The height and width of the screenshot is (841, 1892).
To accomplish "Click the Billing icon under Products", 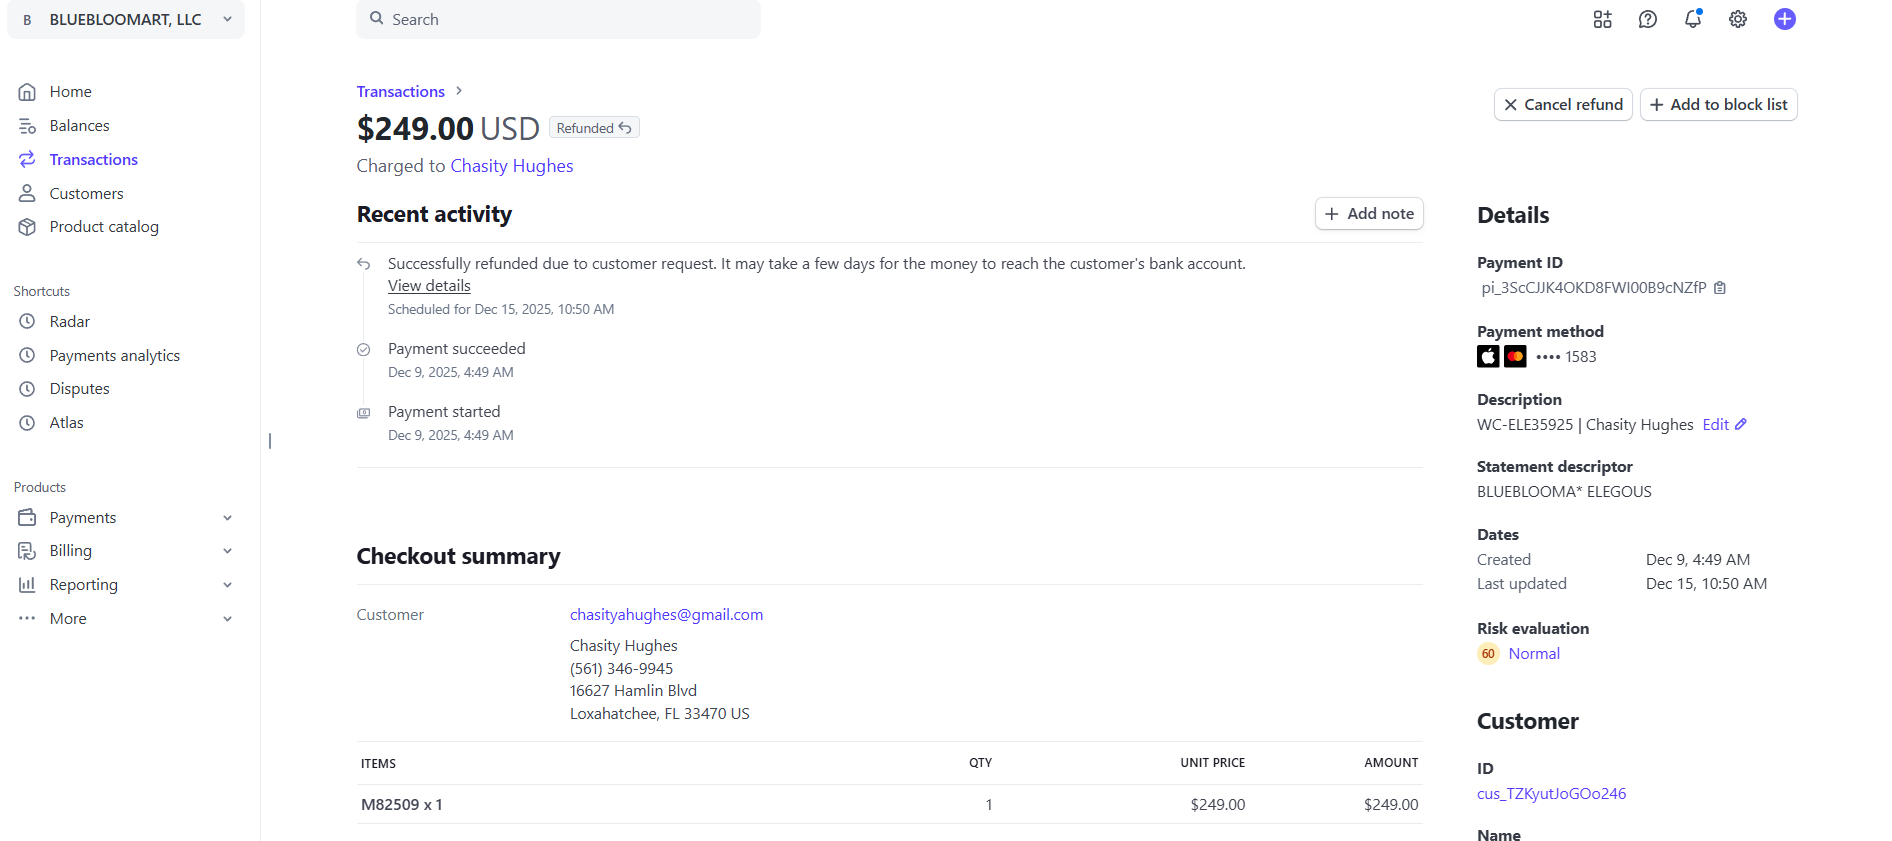I will coord(27,551).
